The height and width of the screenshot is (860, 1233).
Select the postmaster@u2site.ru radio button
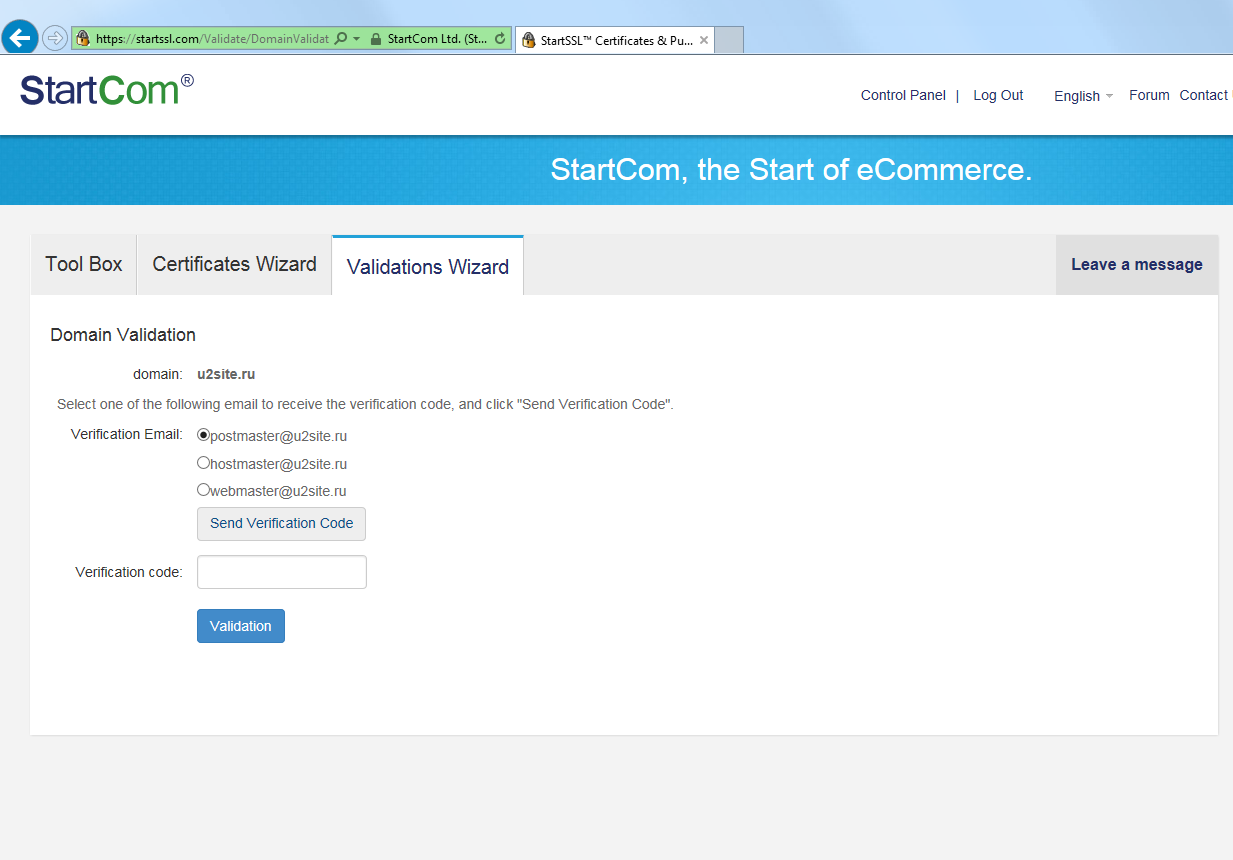pyautogui.click(x=203, y=435)
